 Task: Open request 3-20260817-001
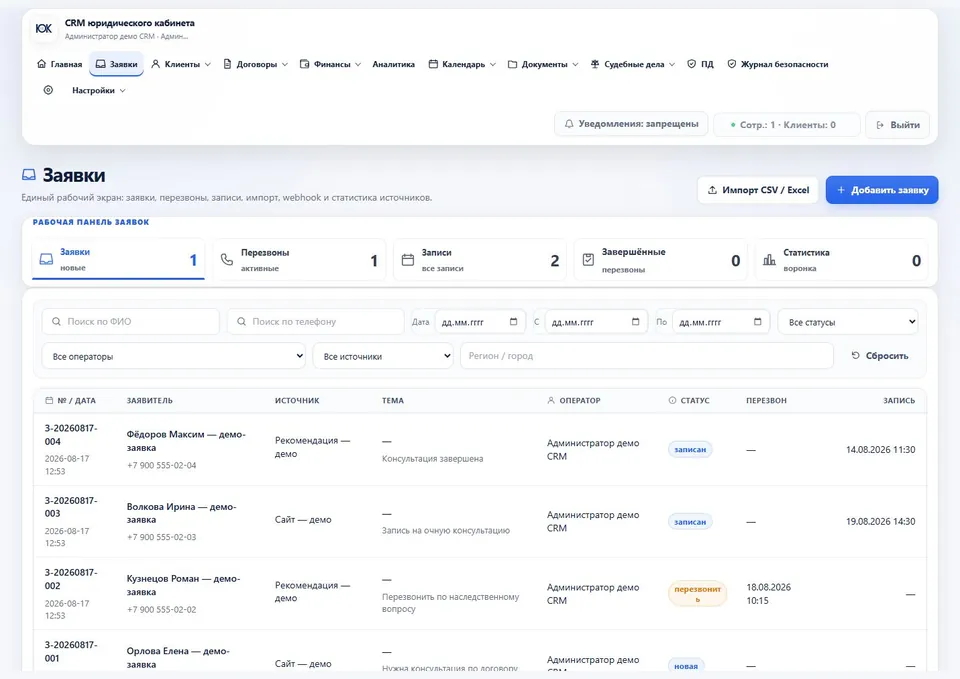[71, 651]
